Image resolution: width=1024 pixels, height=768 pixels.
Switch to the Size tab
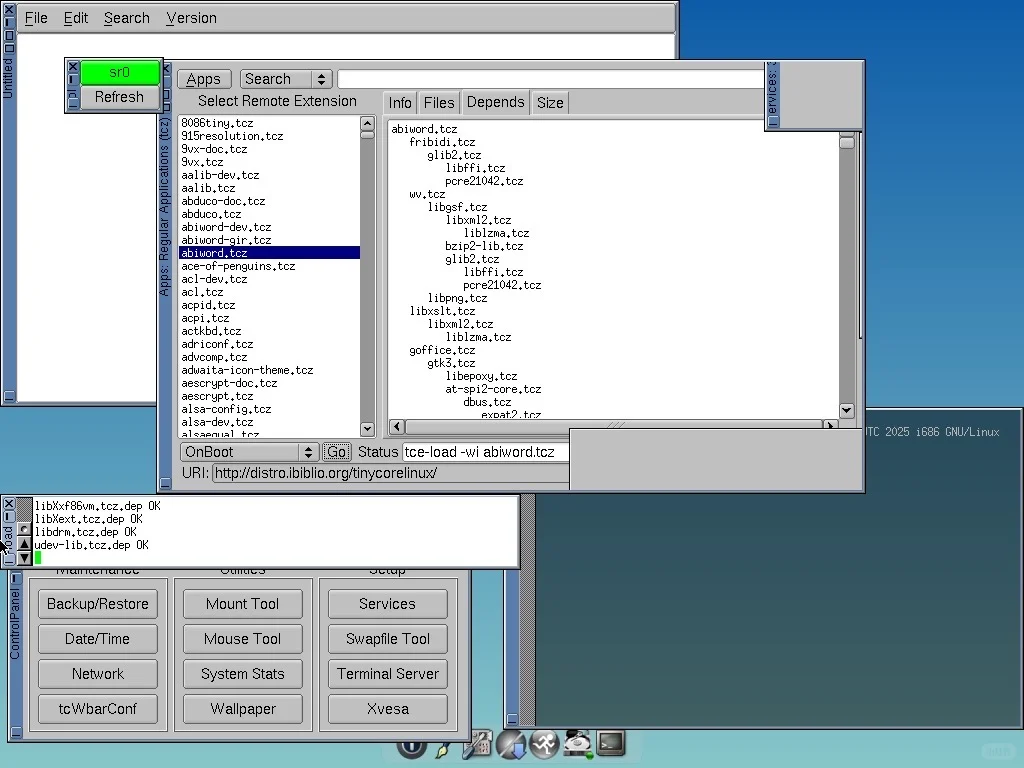pyautogui.click(x=549, y=102)
